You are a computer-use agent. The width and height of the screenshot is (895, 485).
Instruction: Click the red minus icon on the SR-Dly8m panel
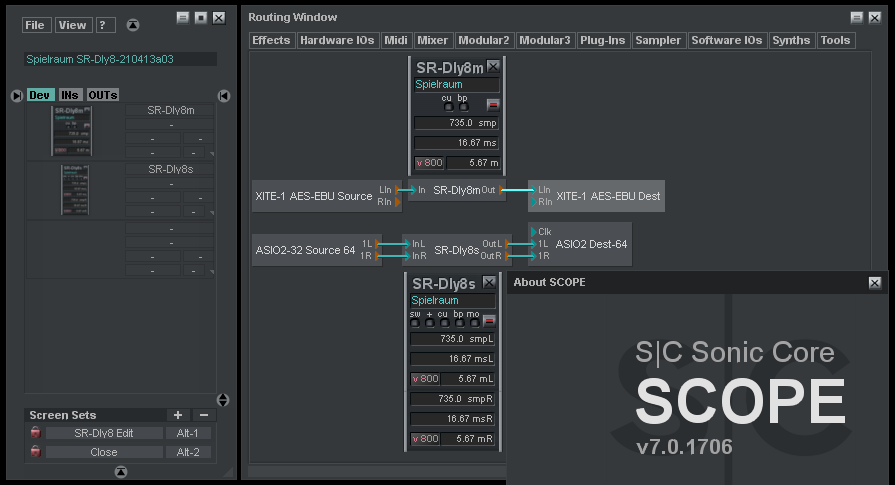click(x=493, y=105)
